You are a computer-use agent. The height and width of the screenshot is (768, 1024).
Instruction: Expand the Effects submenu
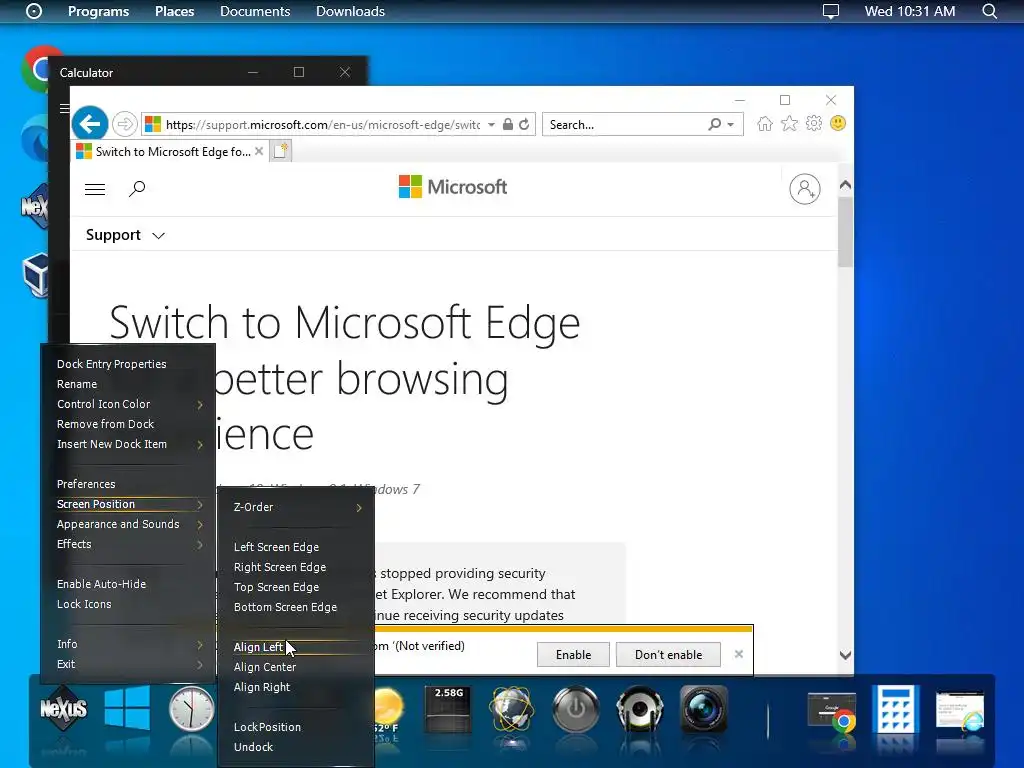pyautogui.click(x=129, y=544)
